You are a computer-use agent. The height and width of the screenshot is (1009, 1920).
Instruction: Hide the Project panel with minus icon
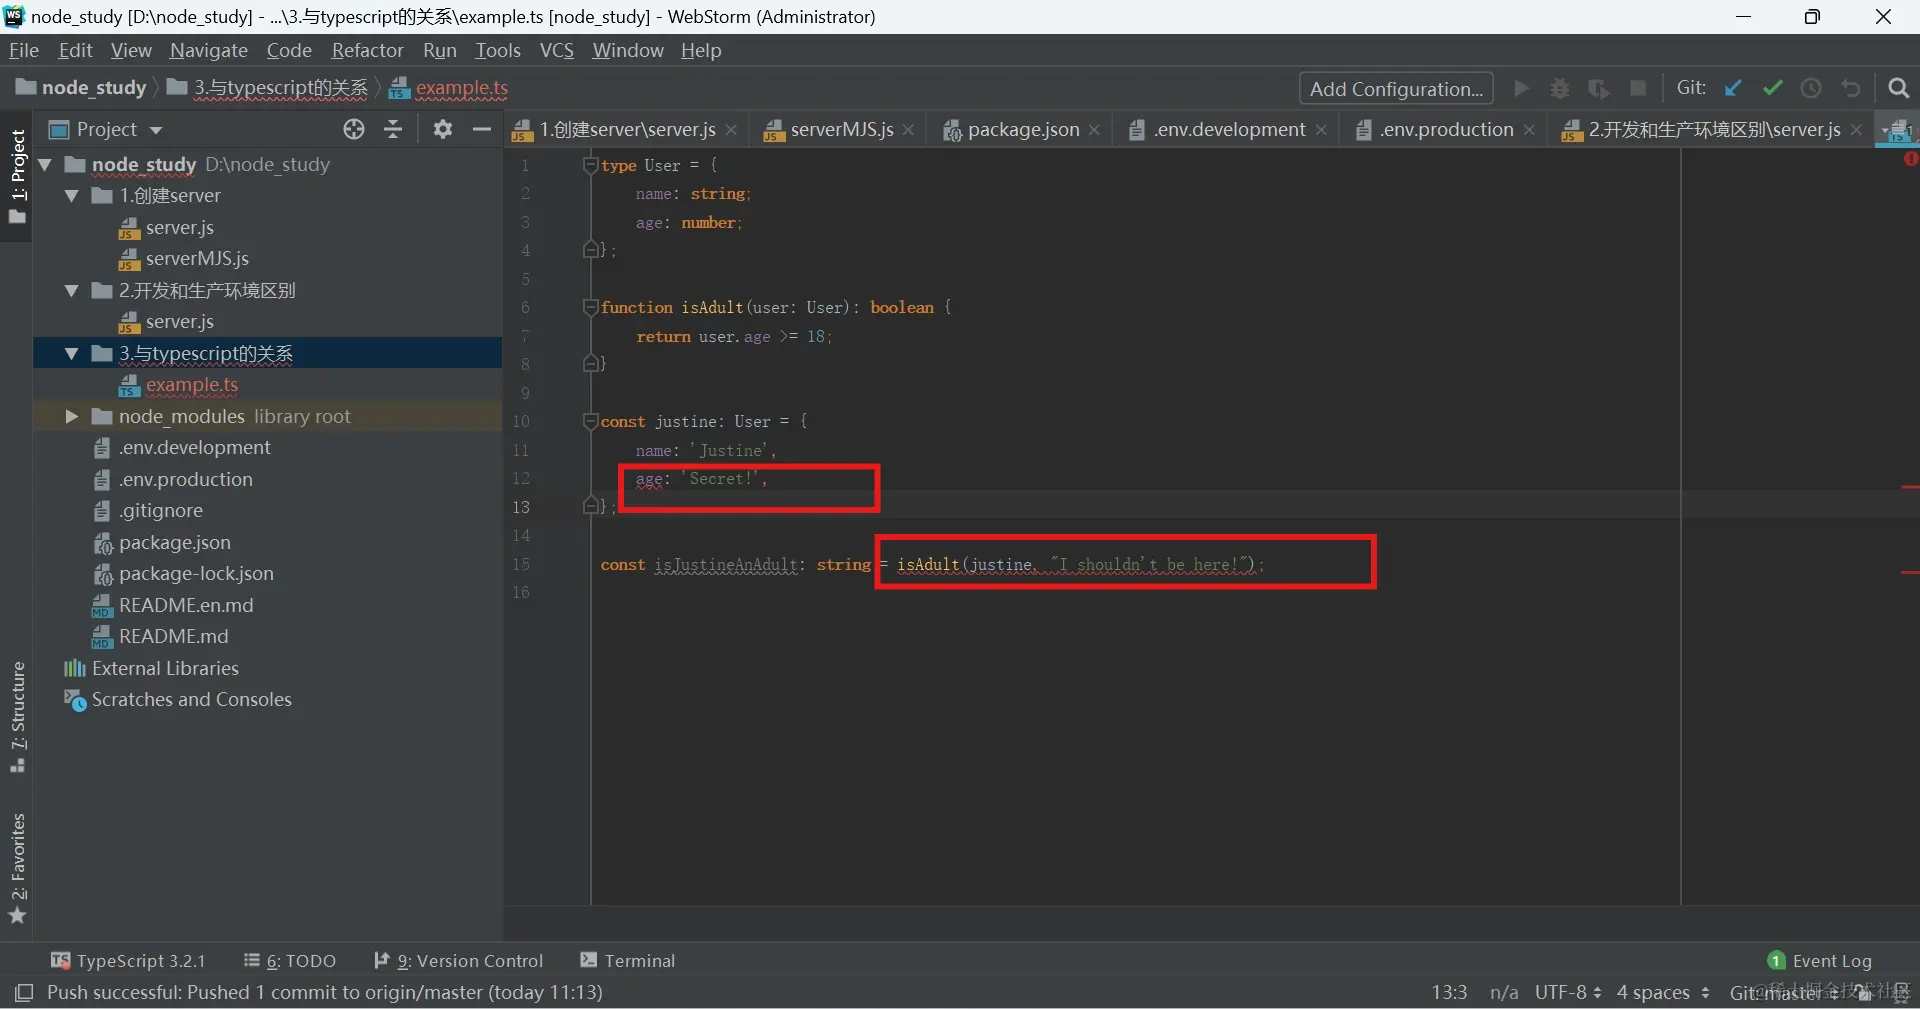481,129
